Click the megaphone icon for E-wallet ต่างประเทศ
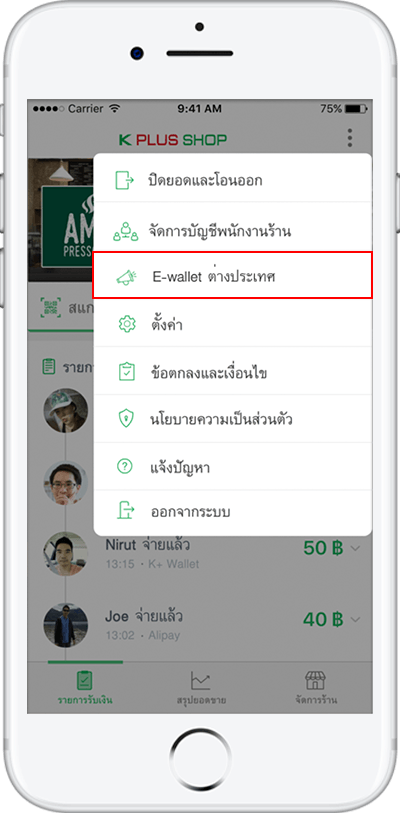400x813 pixels. click(126, 277)
